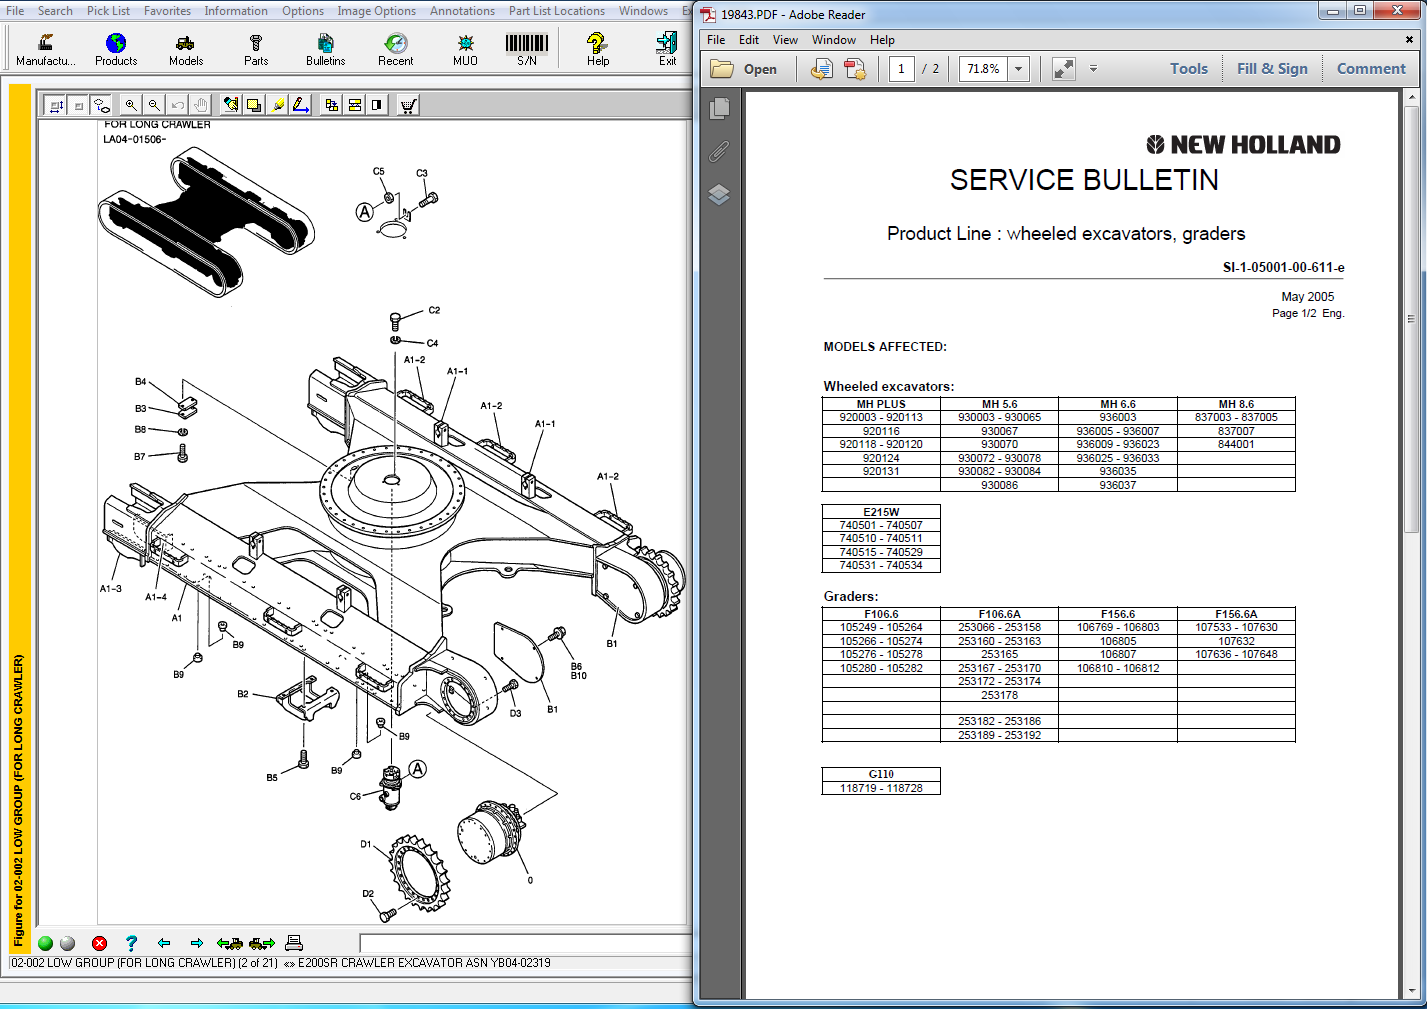
Task: Expand the Adobe toolbar options arrow
Action: point(1093,69)
